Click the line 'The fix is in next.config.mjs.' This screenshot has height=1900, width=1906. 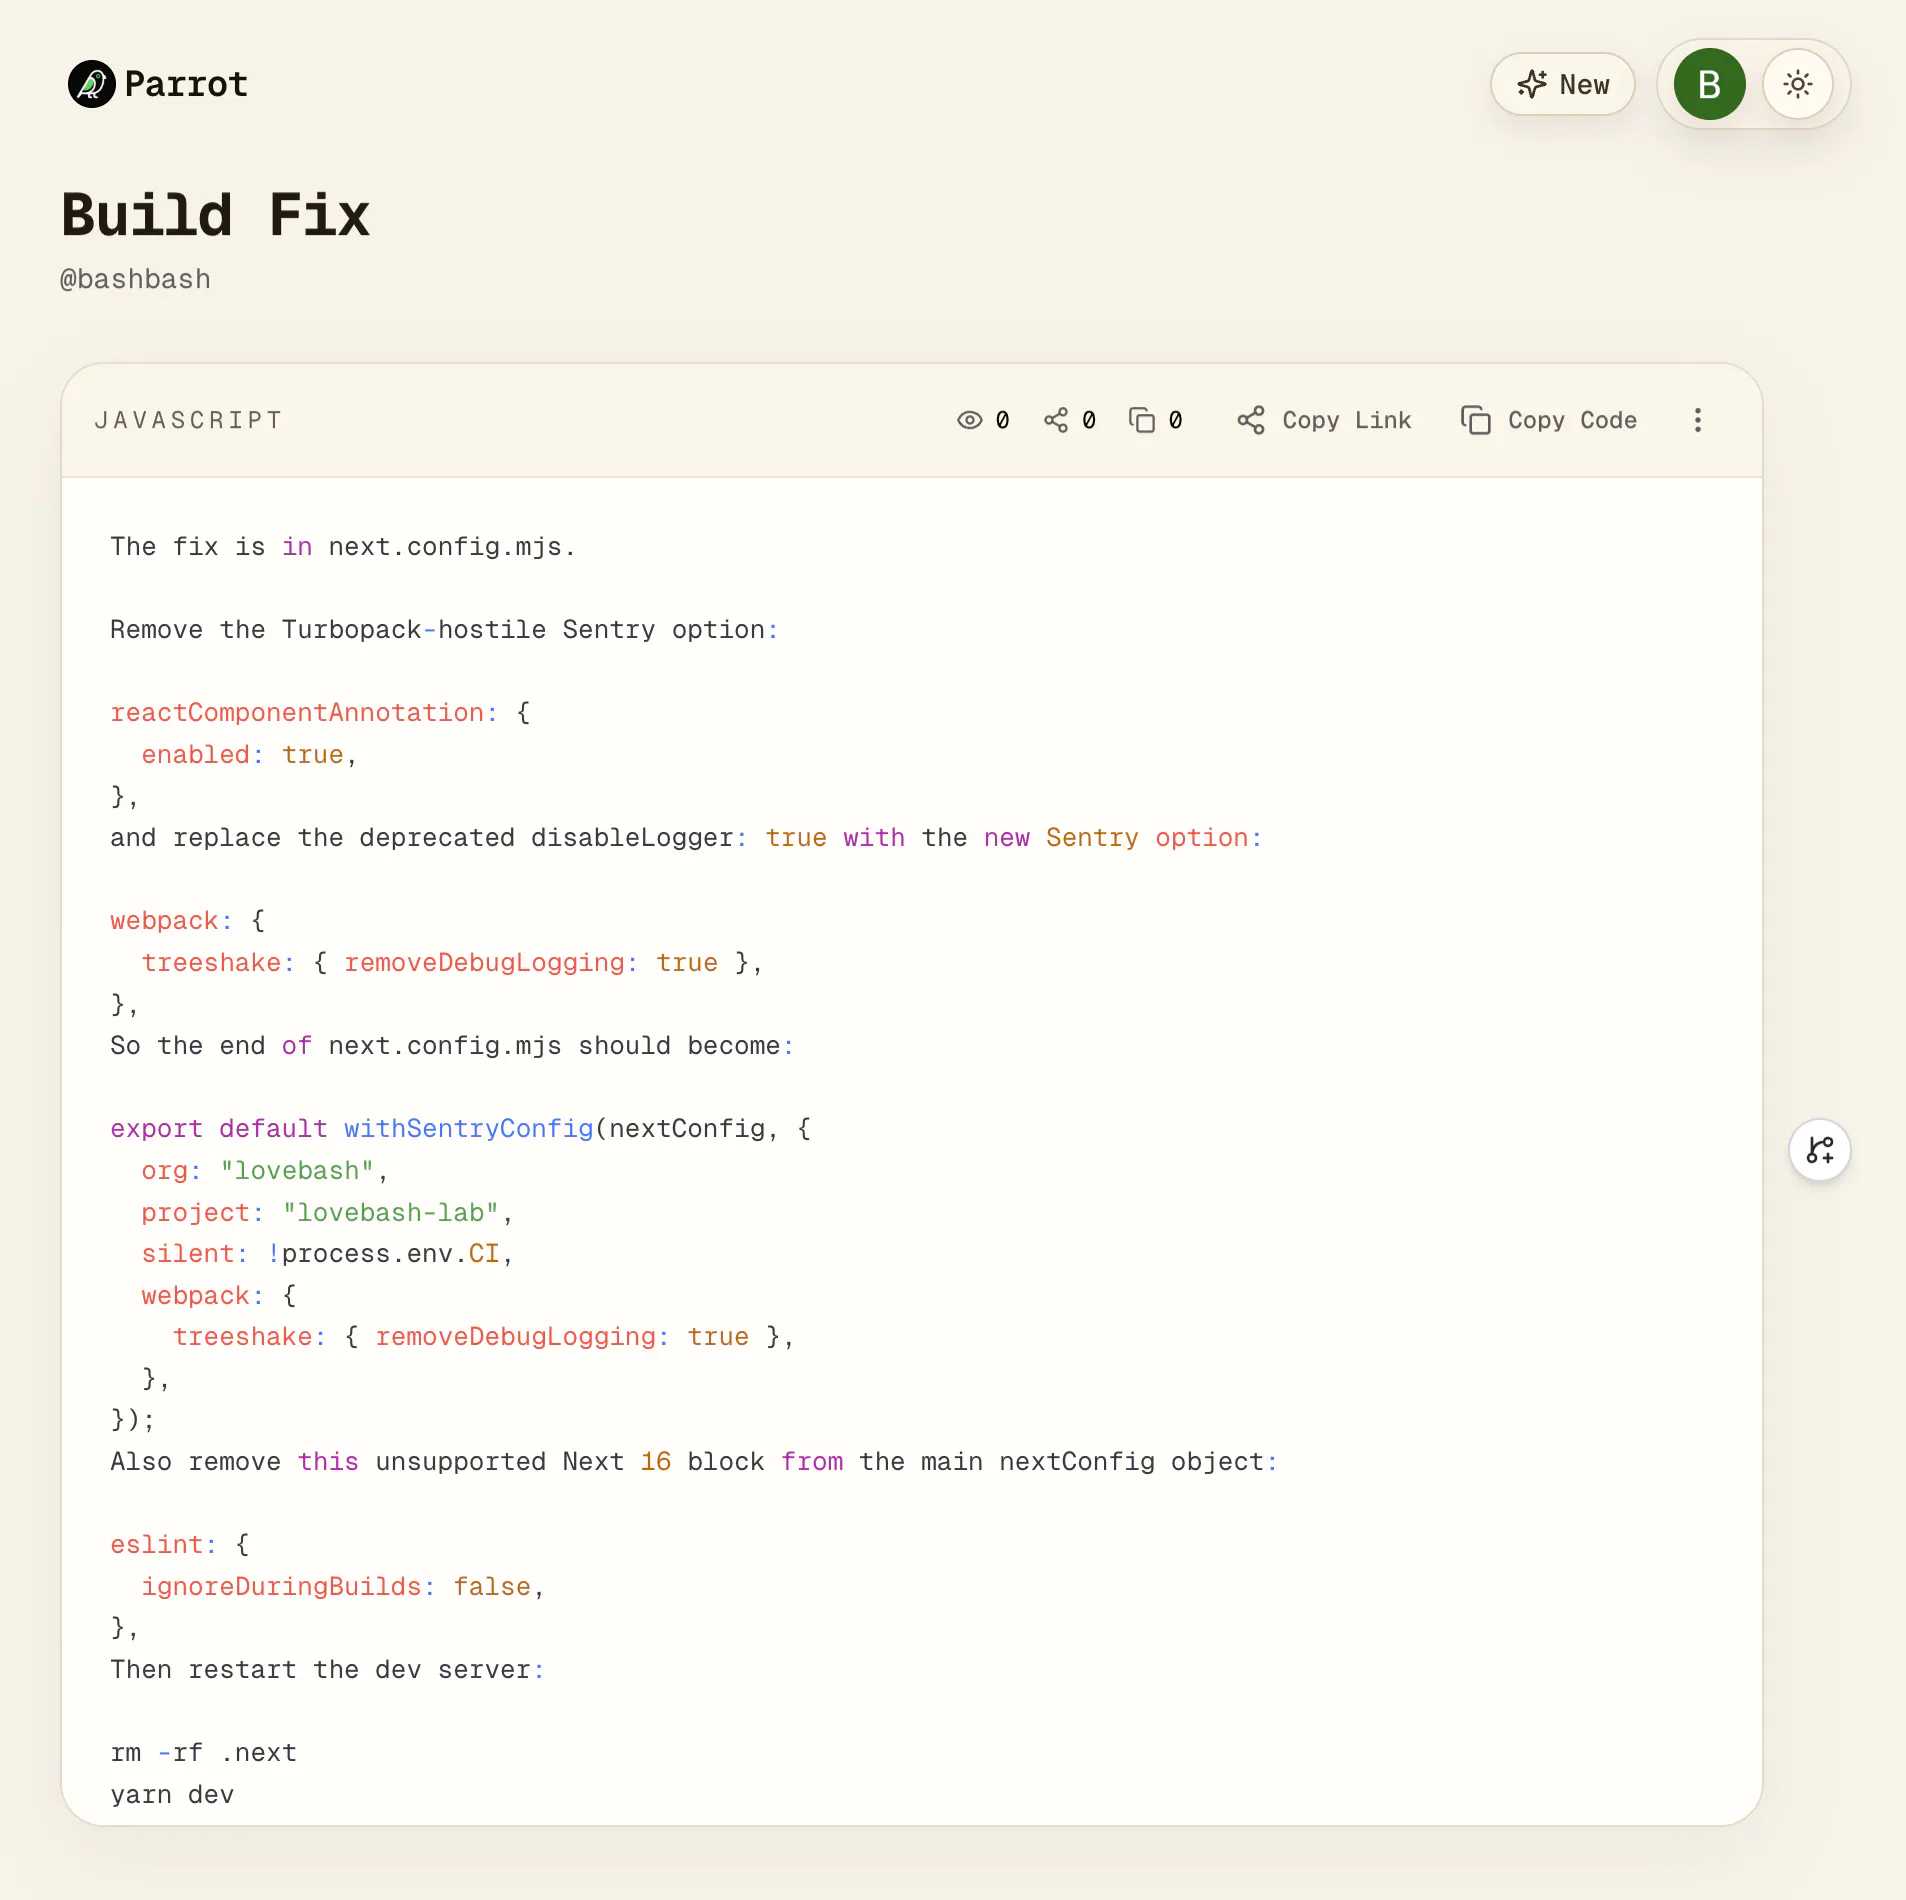(343, 547)
